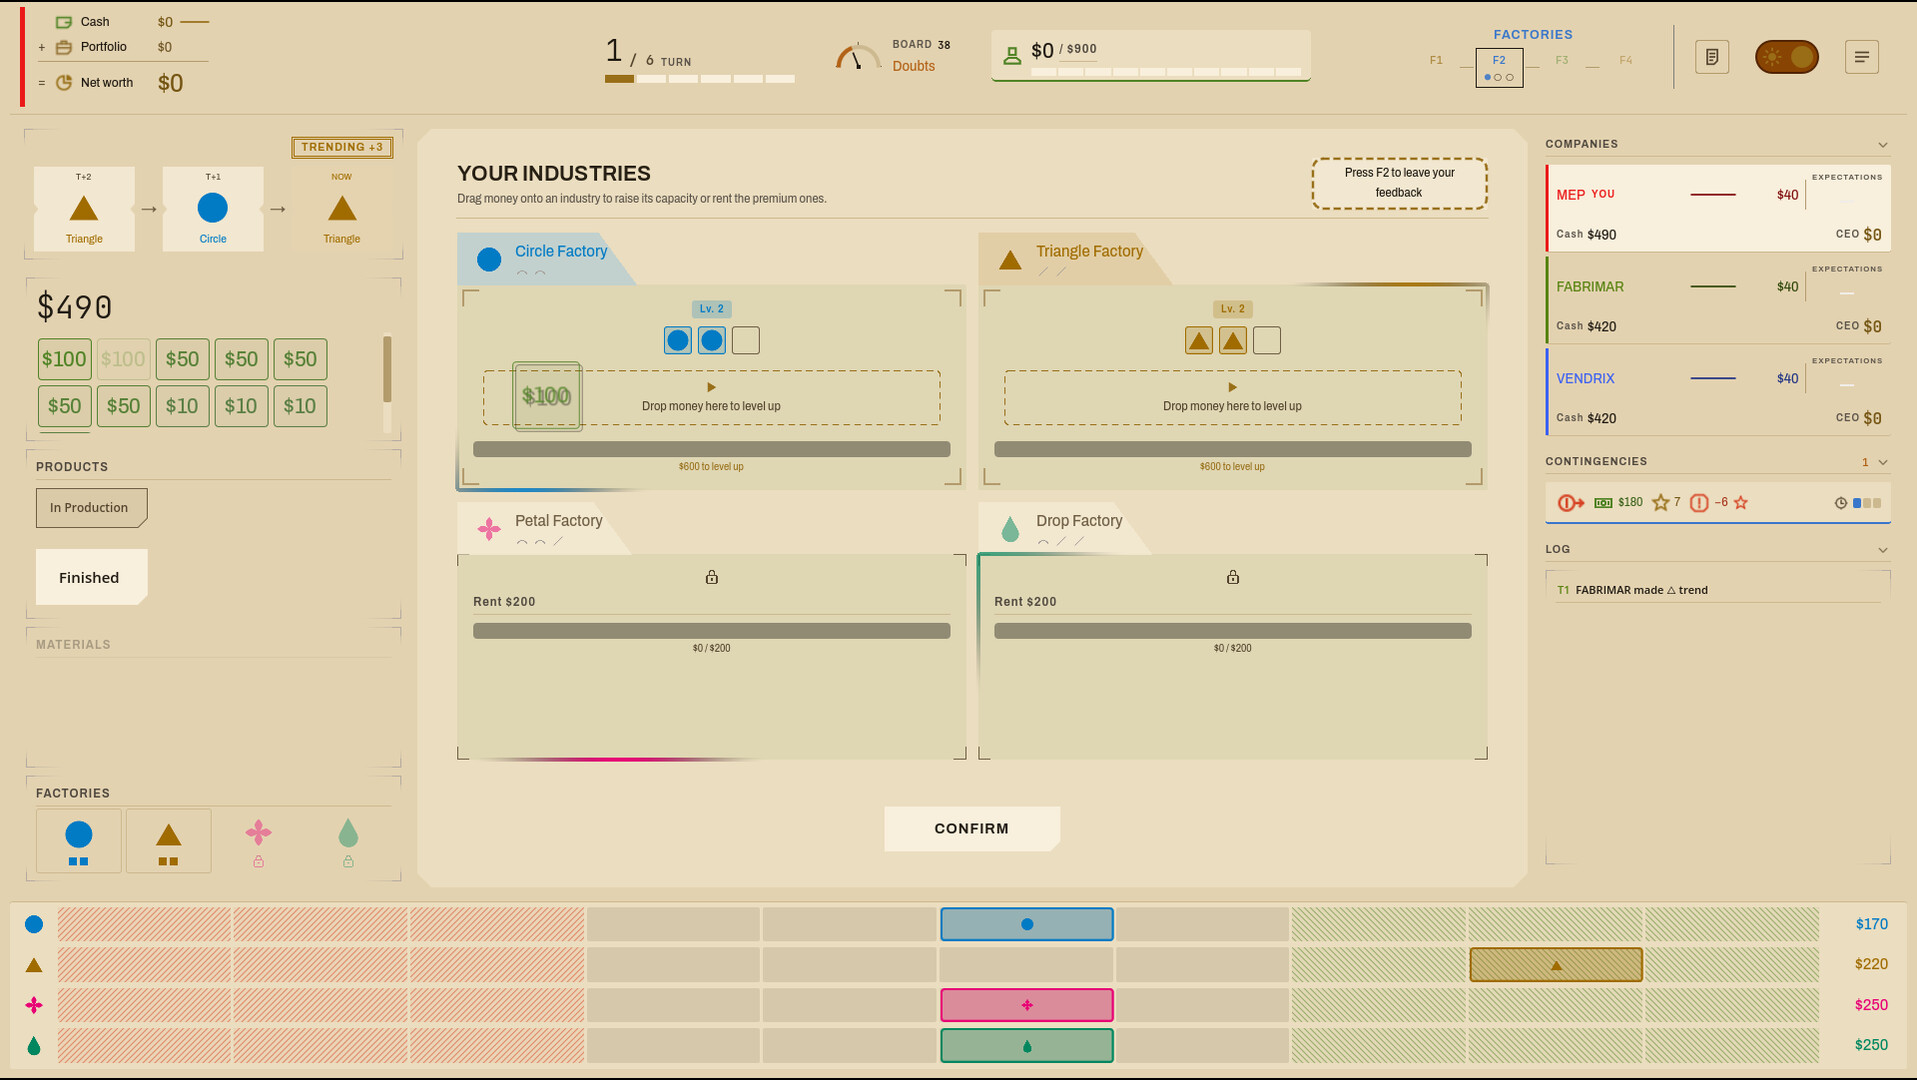Select the VENDRIX company card
The image size is (1917, 1080).
point(1718,392)
